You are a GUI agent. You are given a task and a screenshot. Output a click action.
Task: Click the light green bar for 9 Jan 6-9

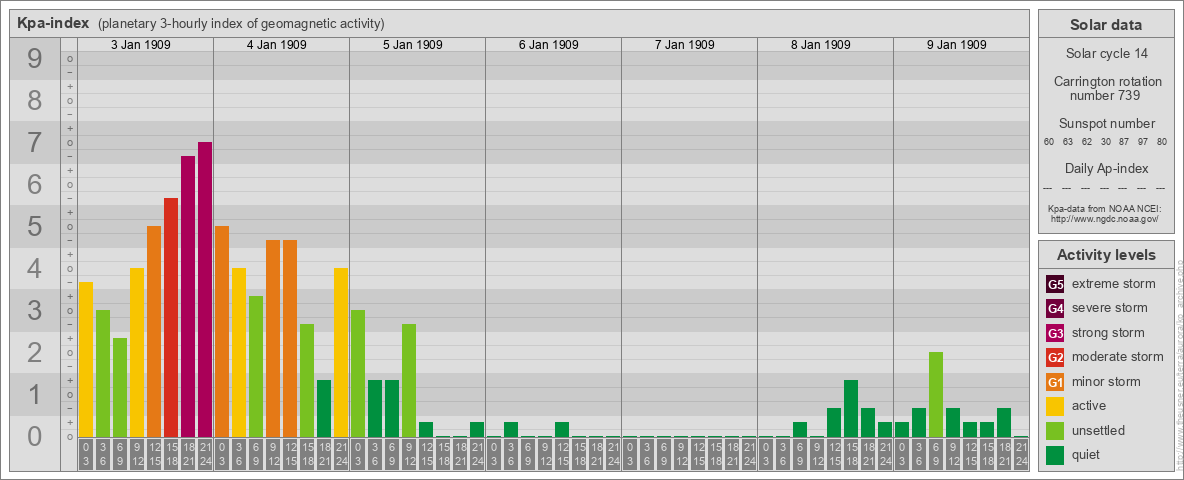click(936, 395)
